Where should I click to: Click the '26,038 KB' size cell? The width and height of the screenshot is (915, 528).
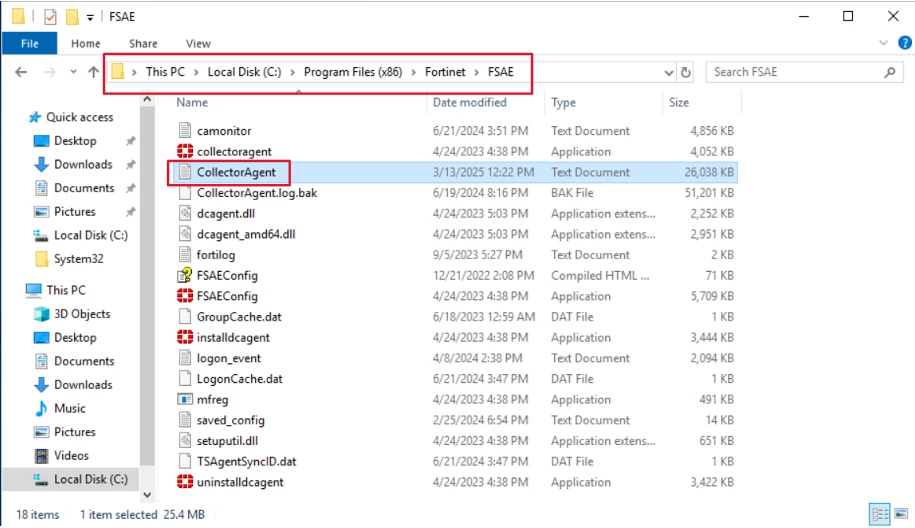coord(709,172)
